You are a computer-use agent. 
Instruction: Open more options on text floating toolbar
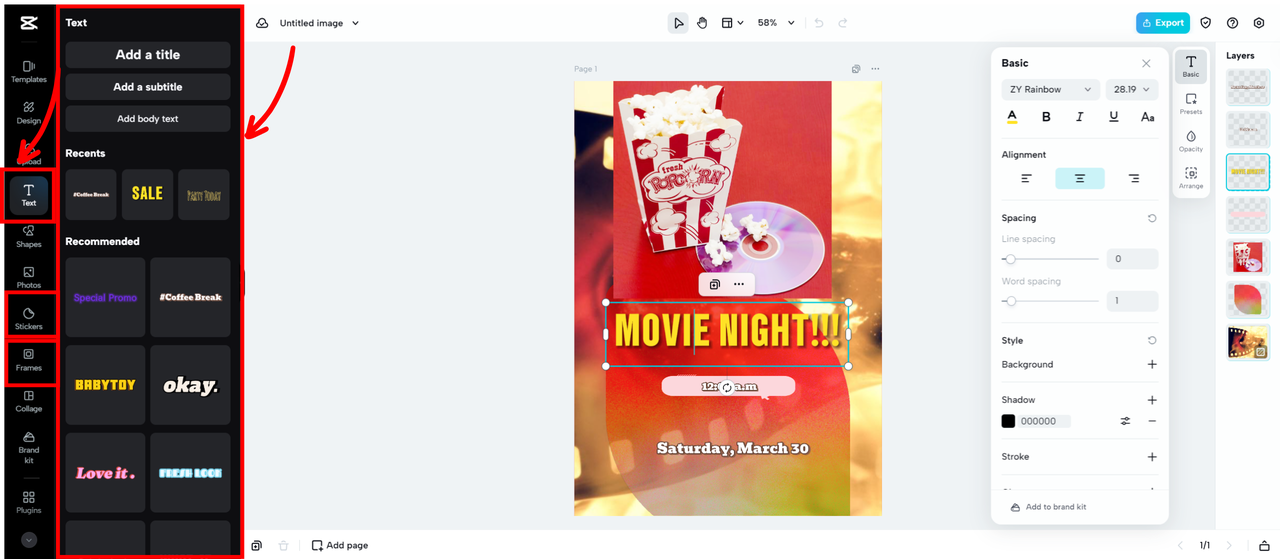point(739,284)
